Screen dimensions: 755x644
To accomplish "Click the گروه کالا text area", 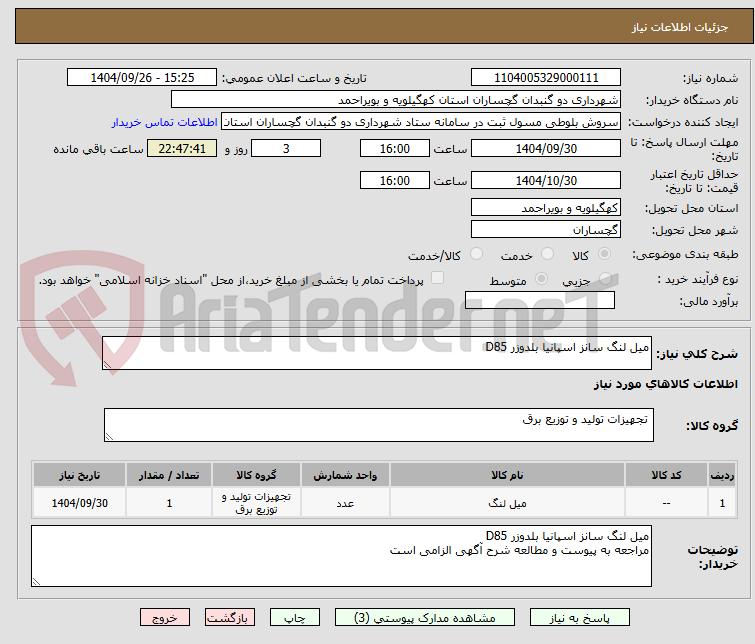I will 379,425.
